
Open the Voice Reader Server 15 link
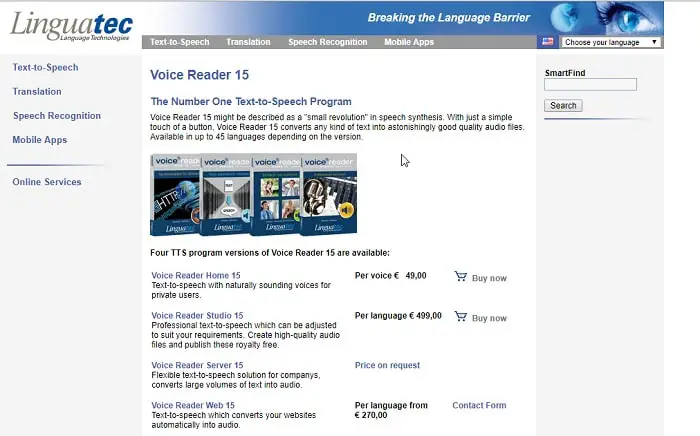tap(197, 365)
